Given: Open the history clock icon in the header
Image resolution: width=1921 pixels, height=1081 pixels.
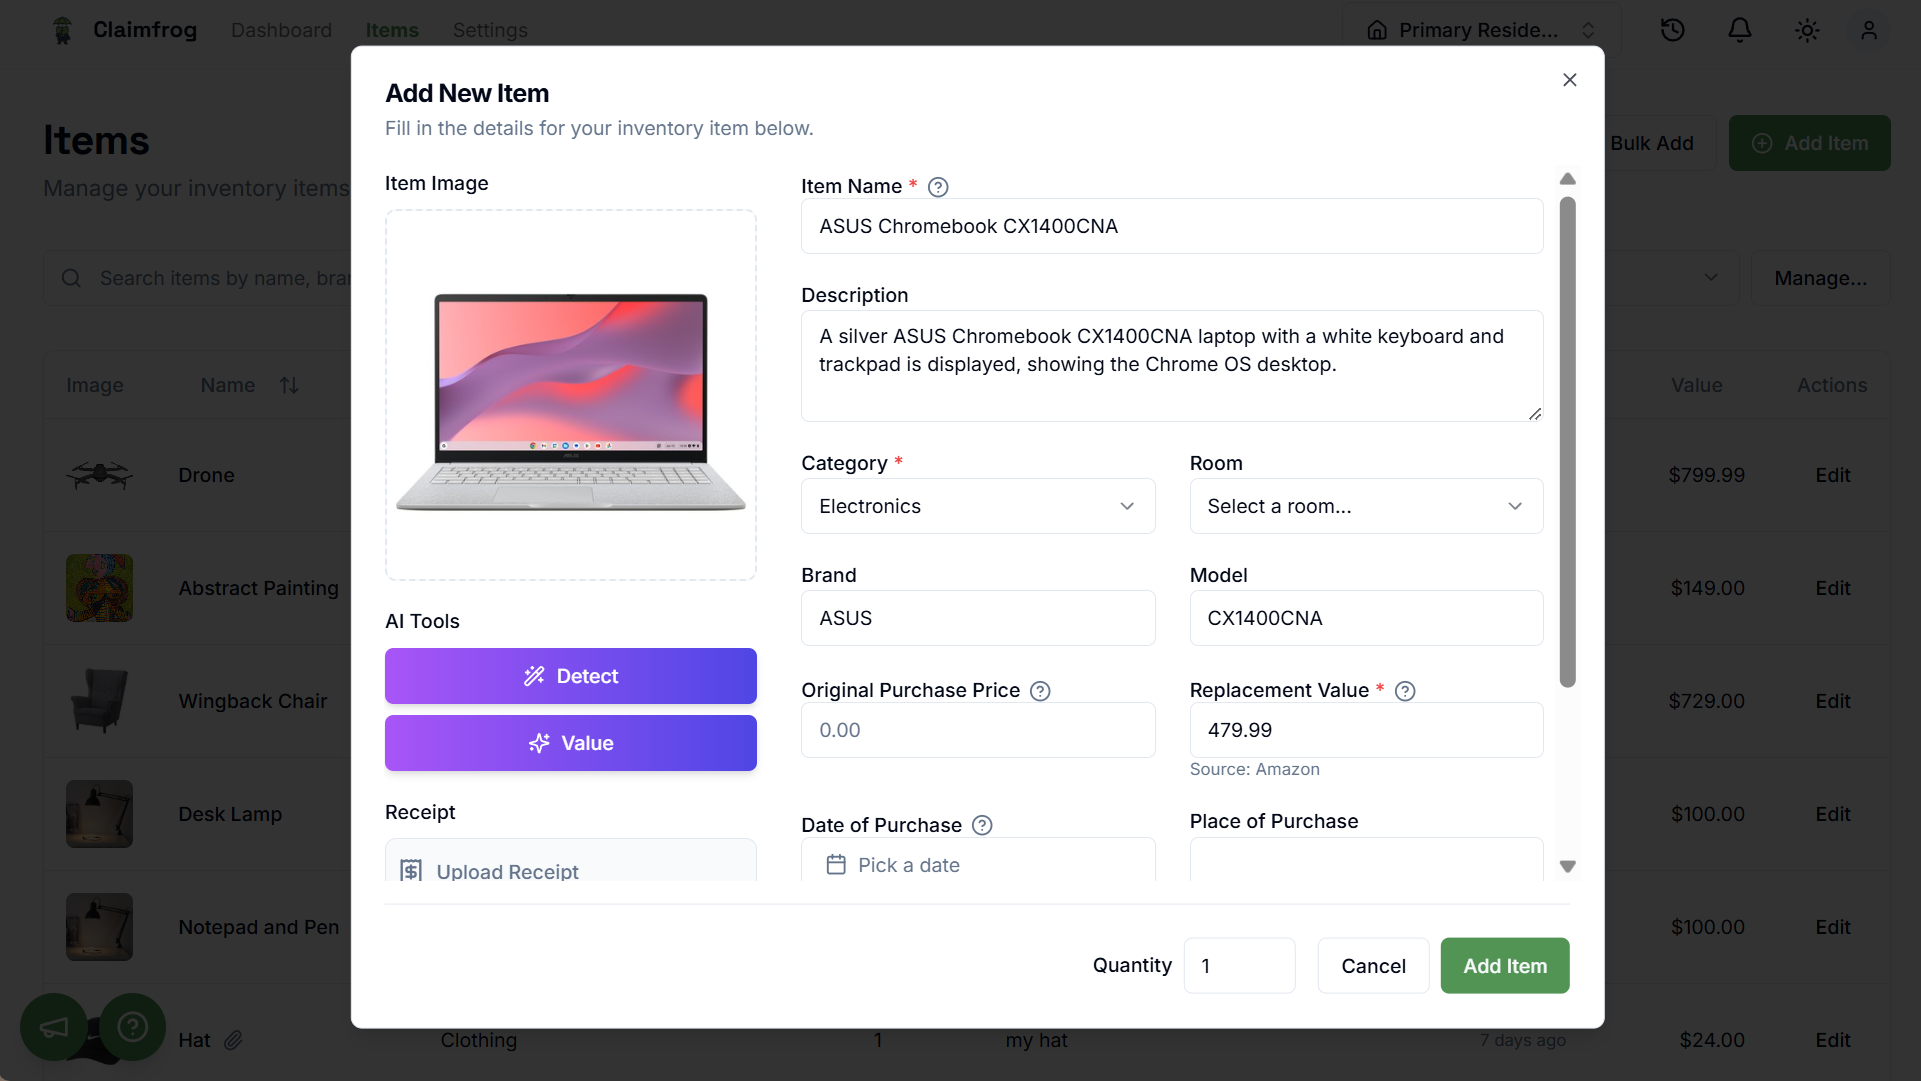Looking at the screenshot, I should [x=1673, y=30].
